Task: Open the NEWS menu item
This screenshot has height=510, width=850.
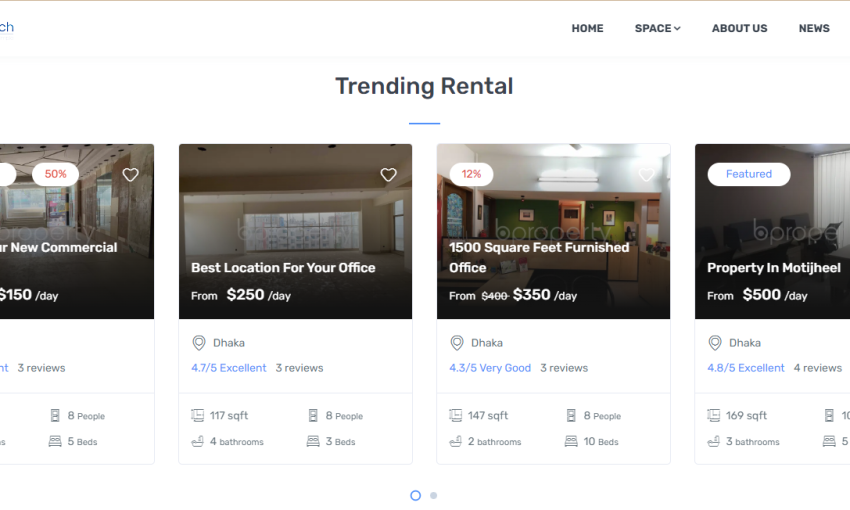Action: click(x=814, y=28)
